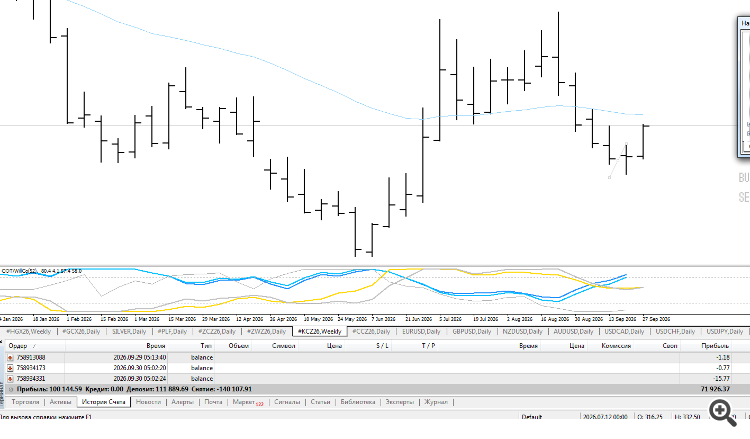Image resolution: width=750 pixels, height=439 pixels.
Task: Select the AUDUSD,Daily chart tab
Action: click(573, 331)
